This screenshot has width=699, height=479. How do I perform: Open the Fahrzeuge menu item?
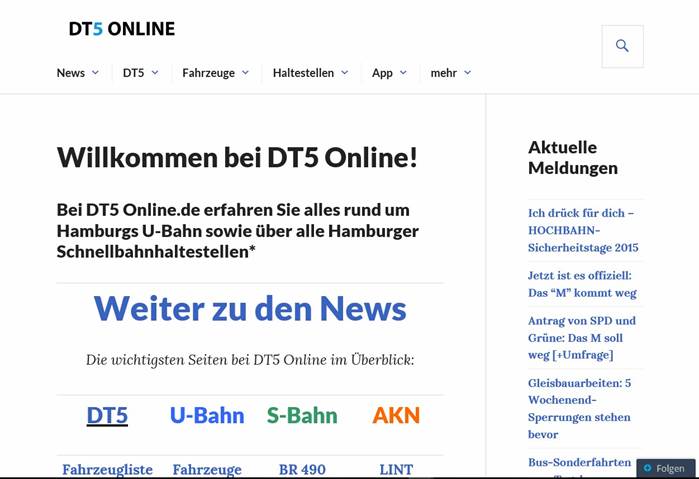(x=208, y=73)
